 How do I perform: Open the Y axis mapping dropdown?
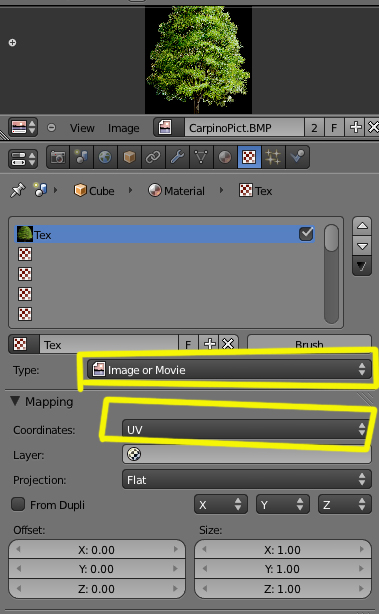click(283, 504)
